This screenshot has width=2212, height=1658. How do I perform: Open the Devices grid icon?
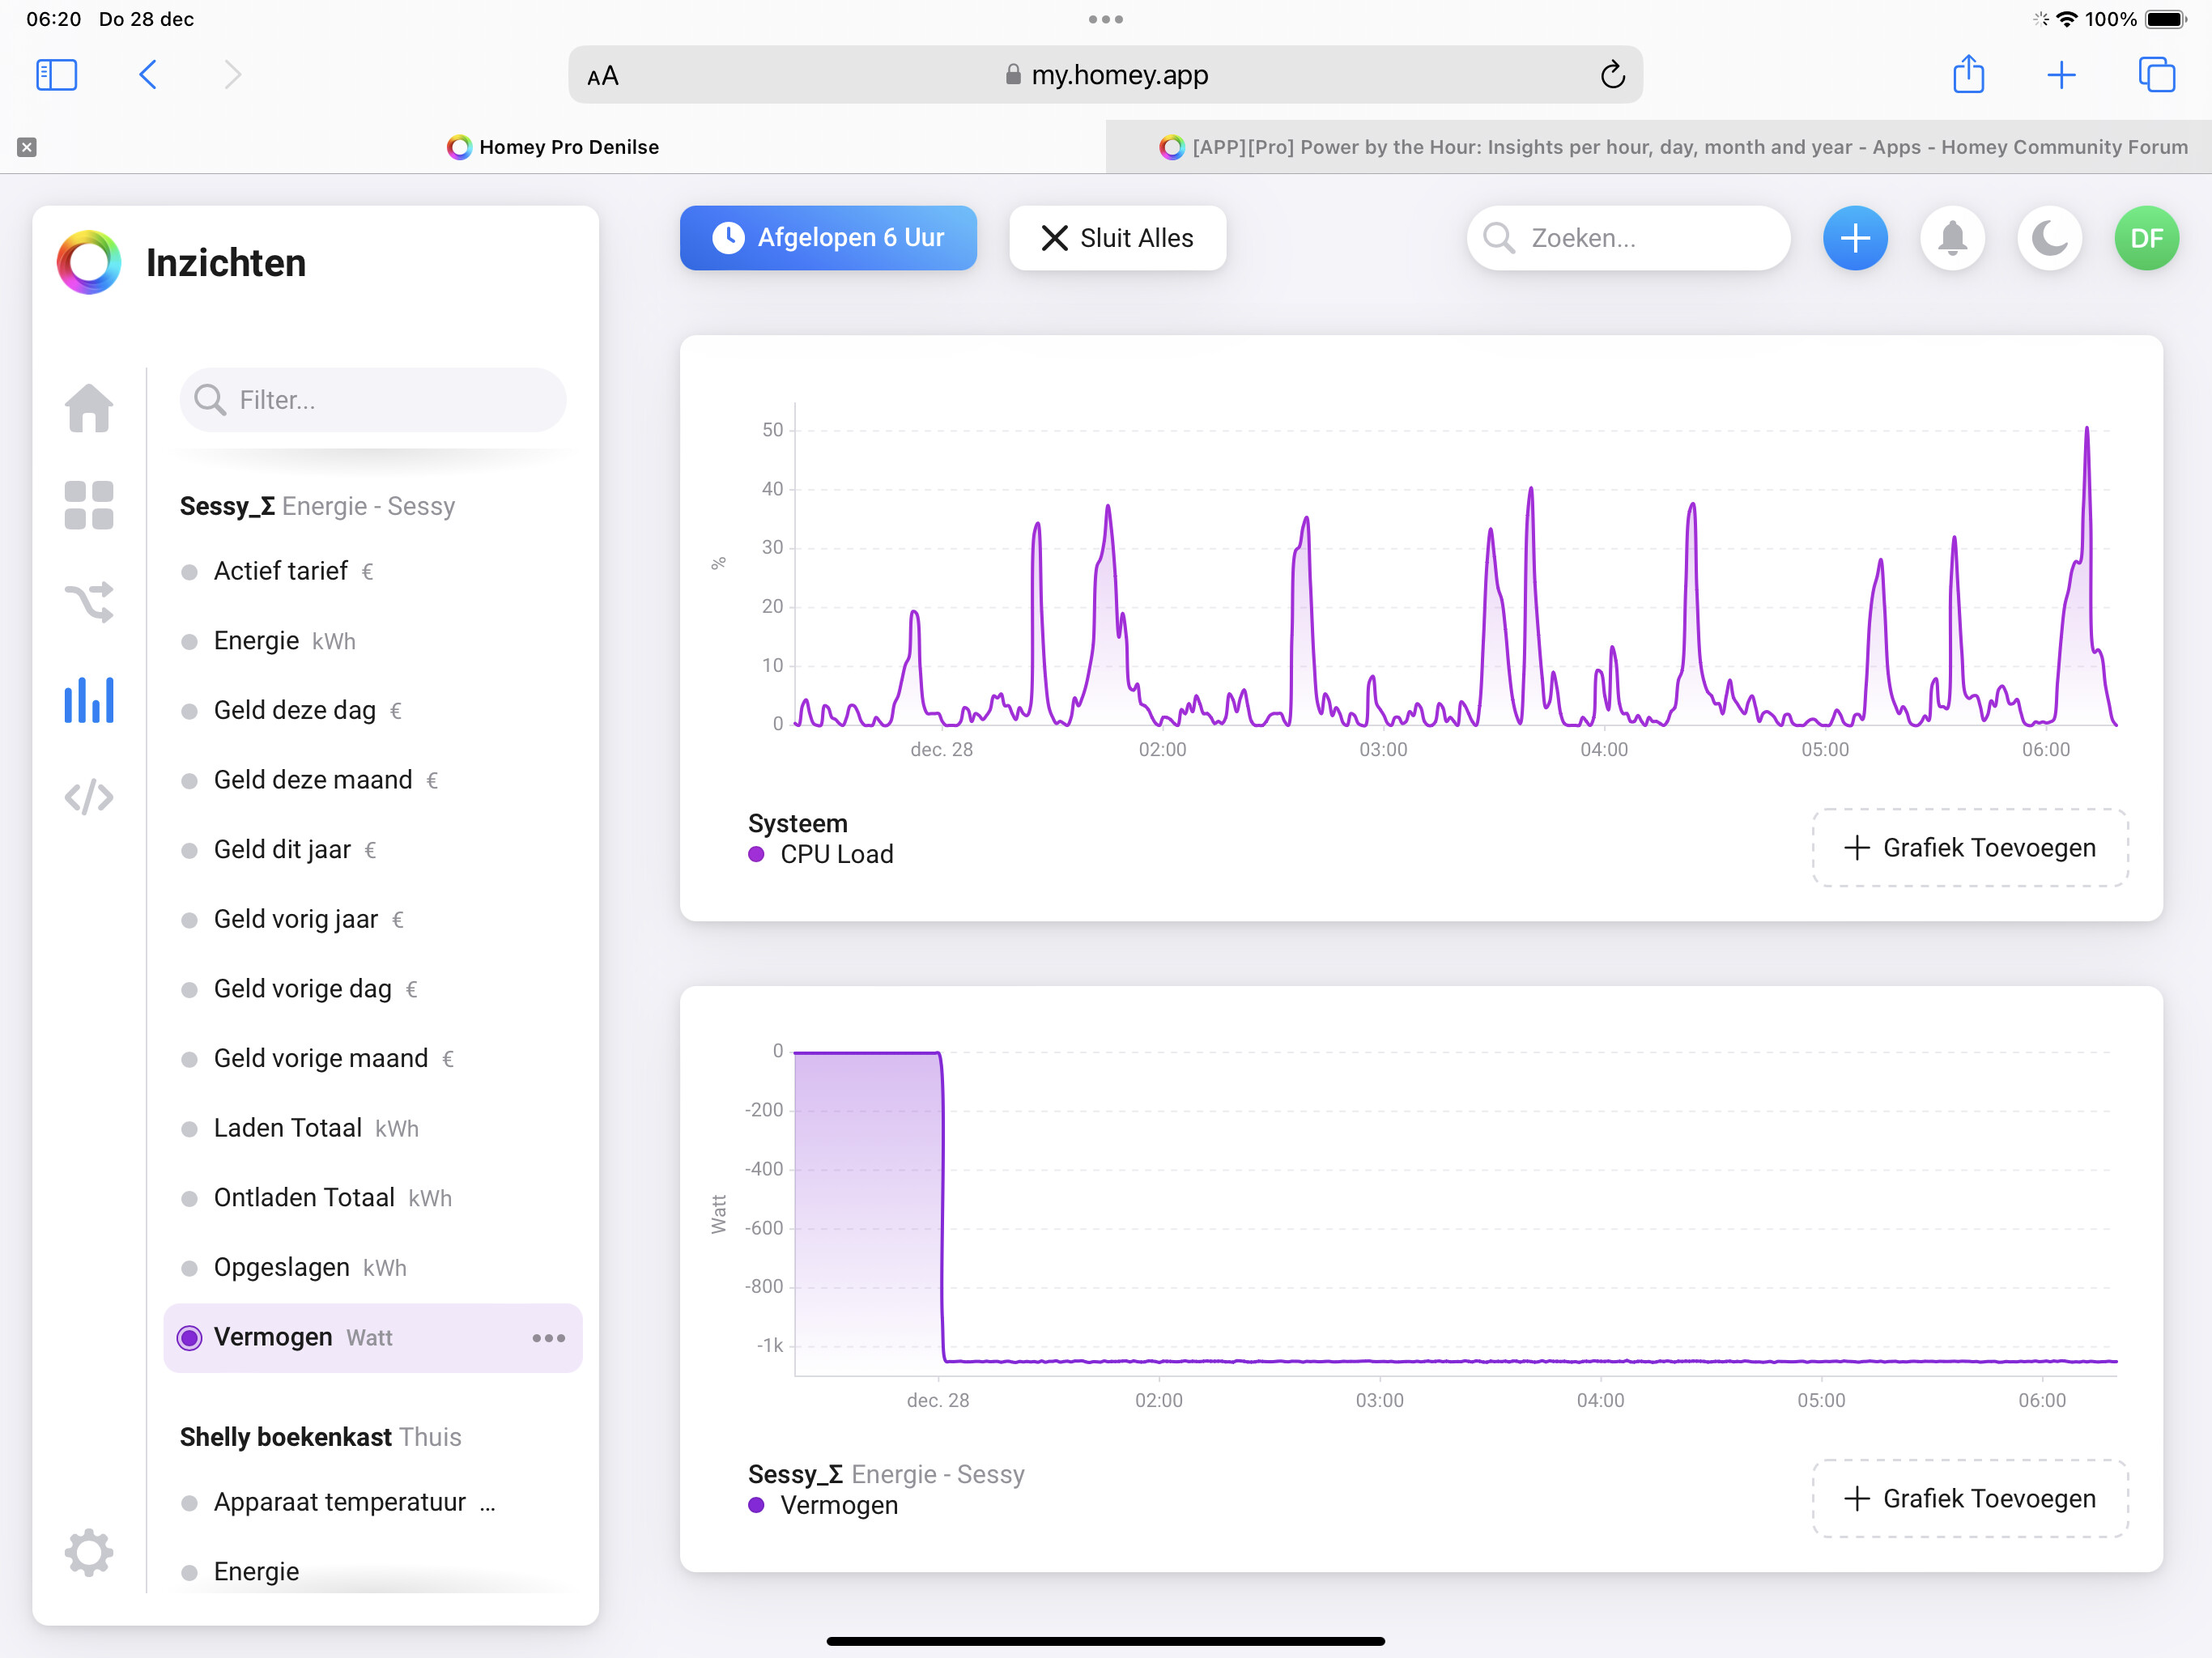coord(89,505)
